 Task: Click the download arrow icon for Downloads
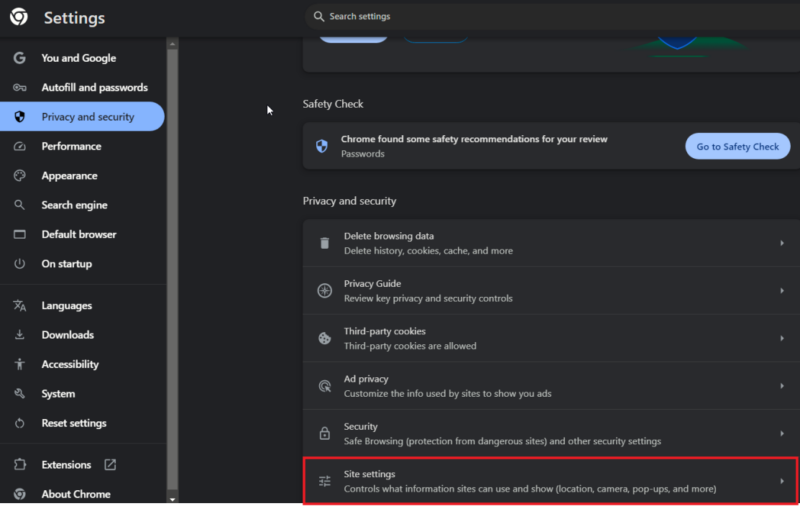[19, 335]
